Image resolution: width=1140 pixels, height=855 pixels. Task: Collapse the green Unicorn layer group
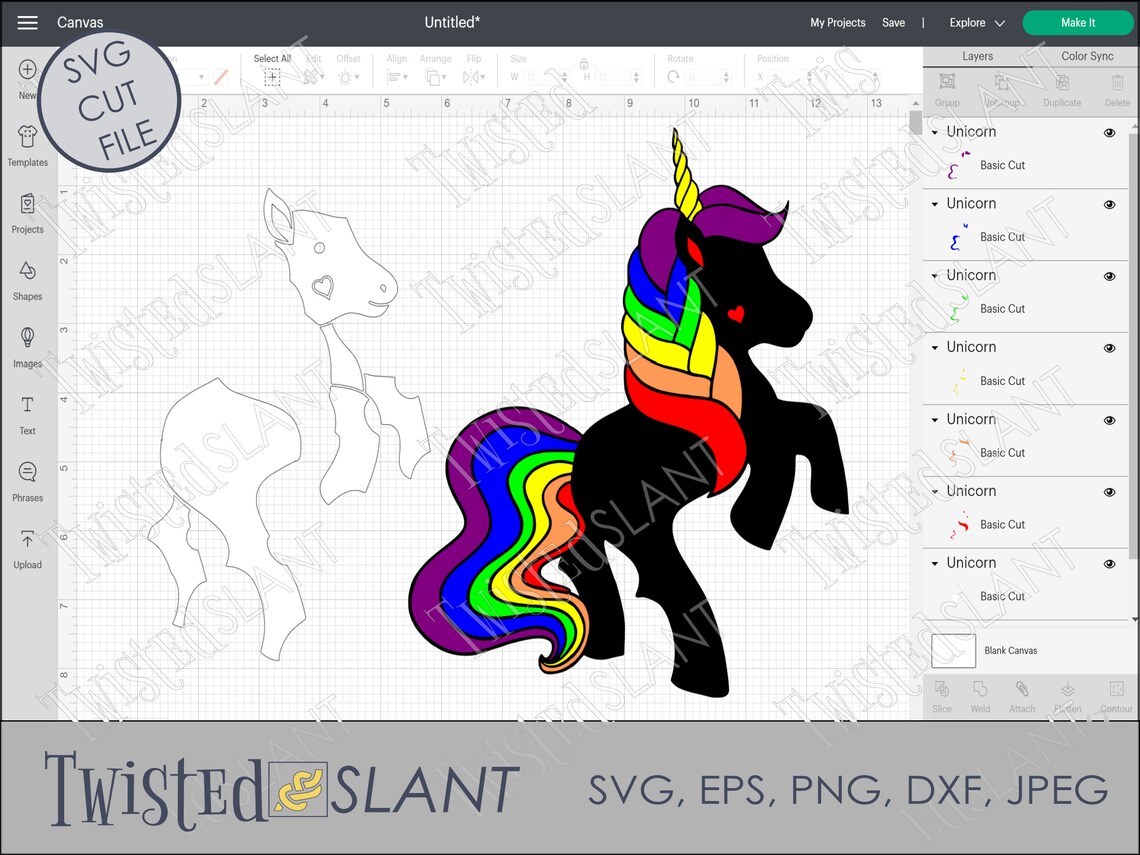click(x=935, y=276)
